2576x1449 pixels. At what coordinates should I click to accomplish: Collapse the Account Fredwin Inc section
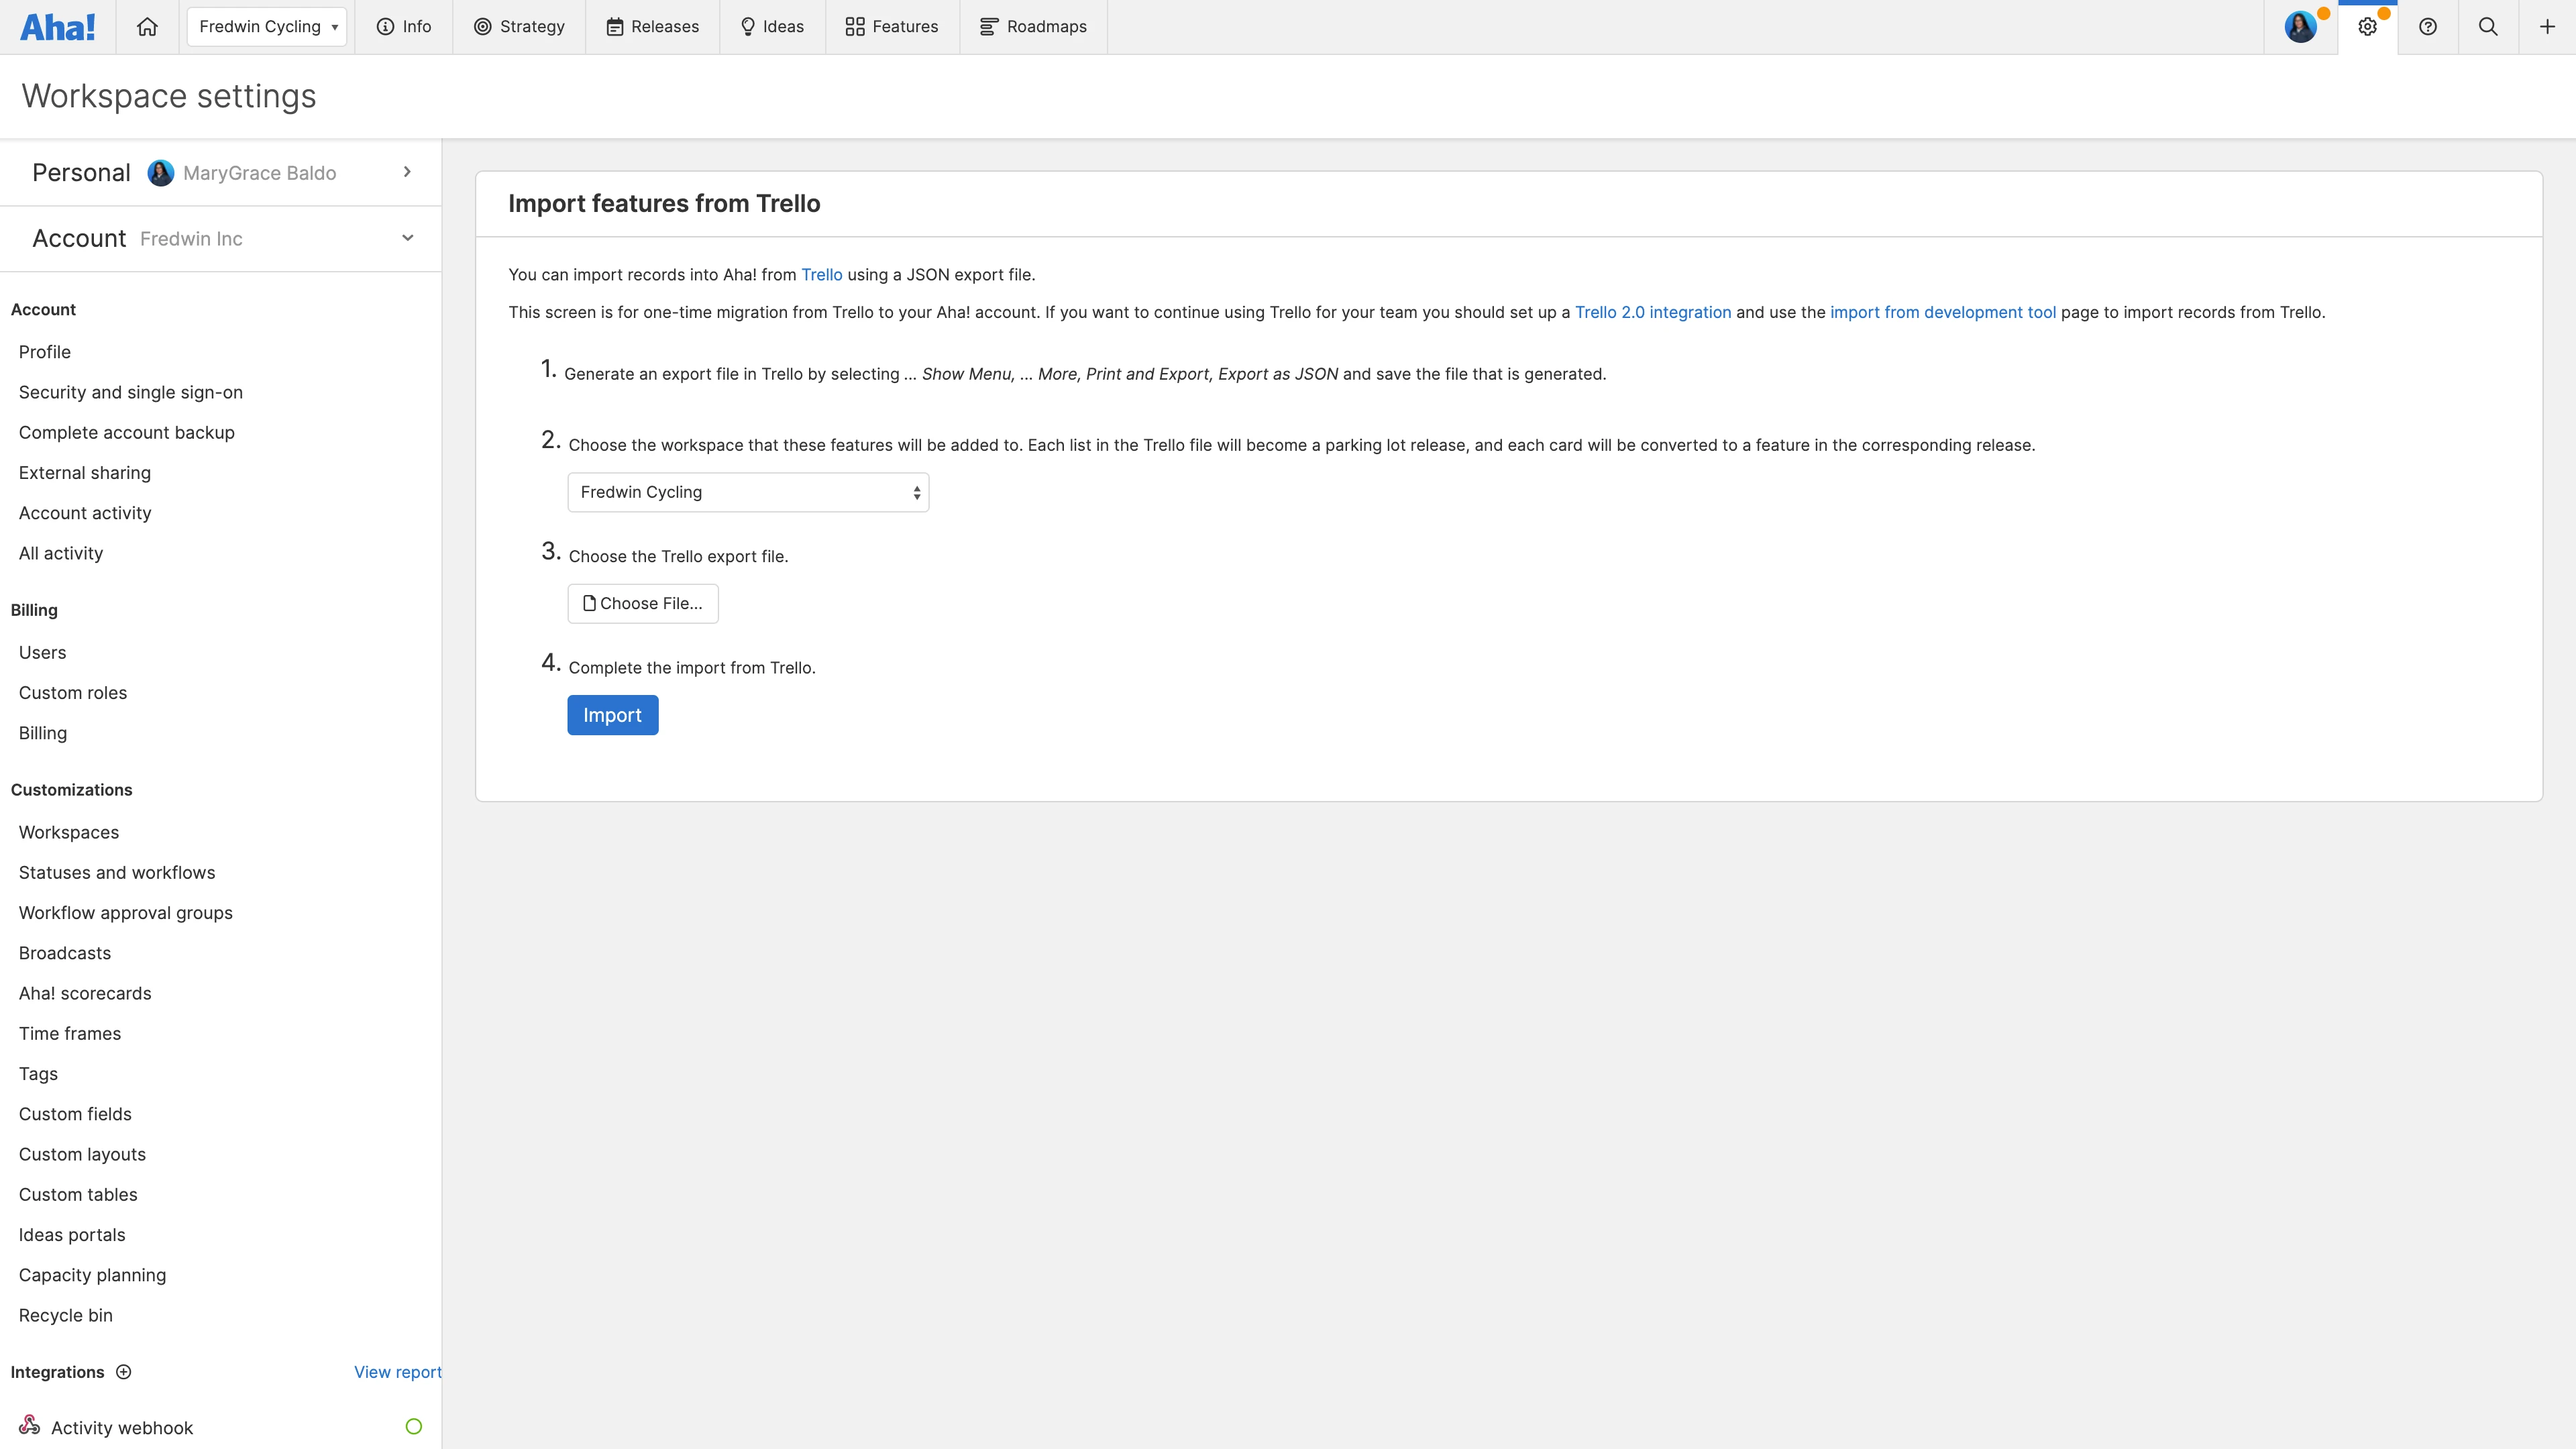click(x=407, y=238)
